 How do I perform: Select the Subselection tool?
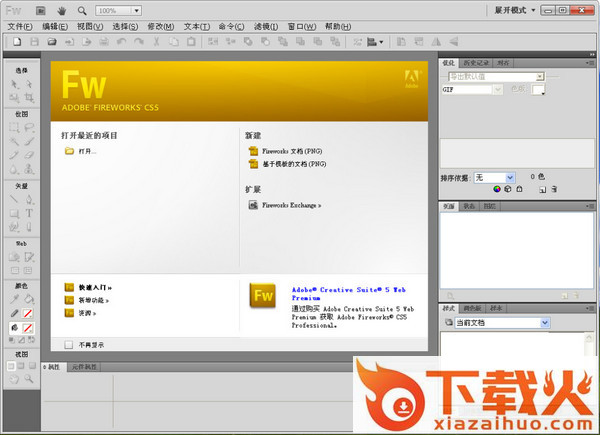[x=29, y=84]
